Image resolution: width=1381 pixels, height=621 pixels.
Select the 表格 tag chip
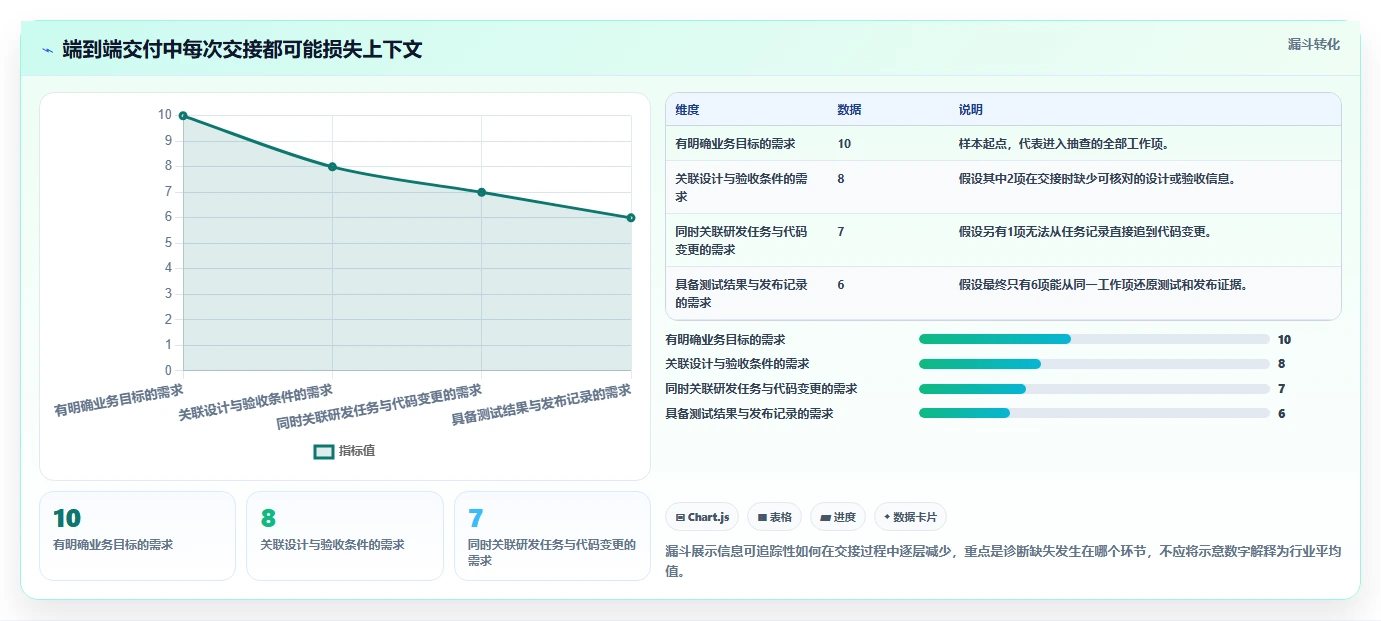[x=775, y=517]
